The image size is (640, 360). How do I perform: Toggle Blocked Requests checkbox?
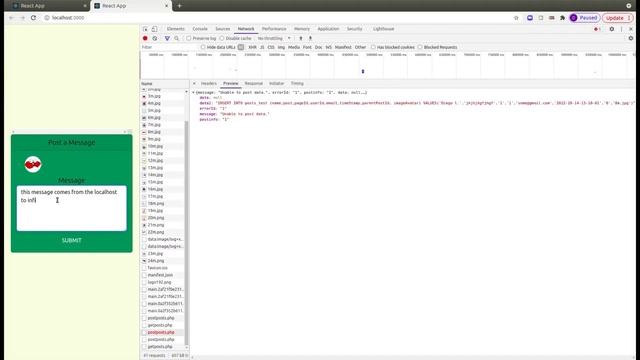point(420,47)
